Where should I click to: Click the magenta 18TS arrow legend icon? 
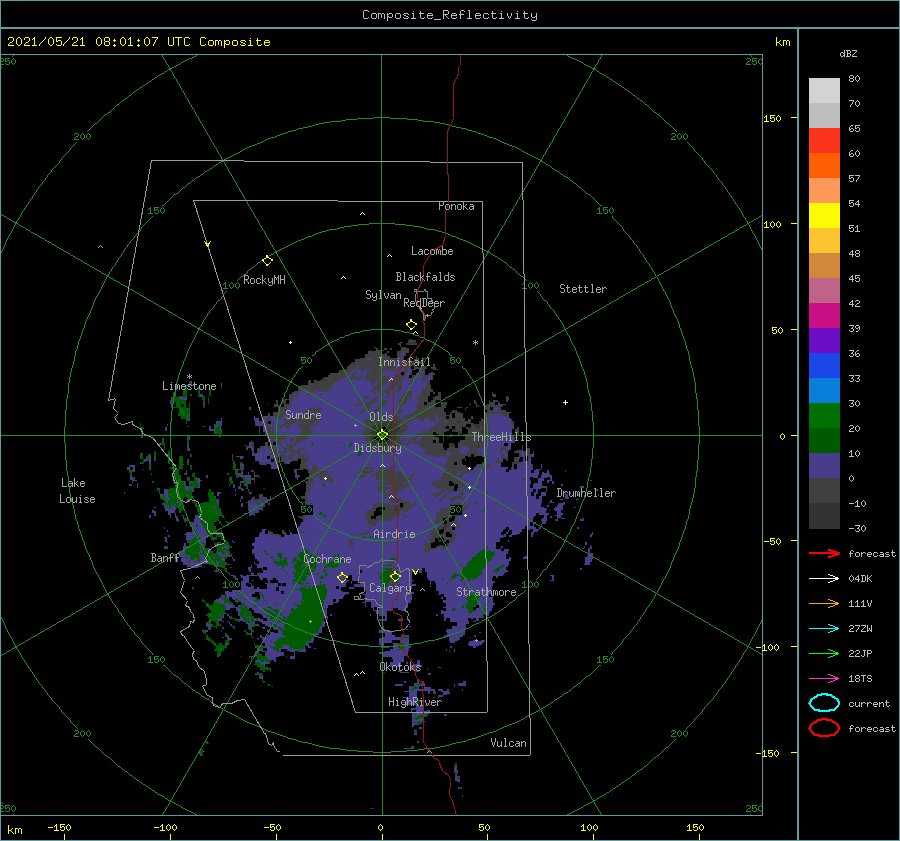[x=824, y=679]
